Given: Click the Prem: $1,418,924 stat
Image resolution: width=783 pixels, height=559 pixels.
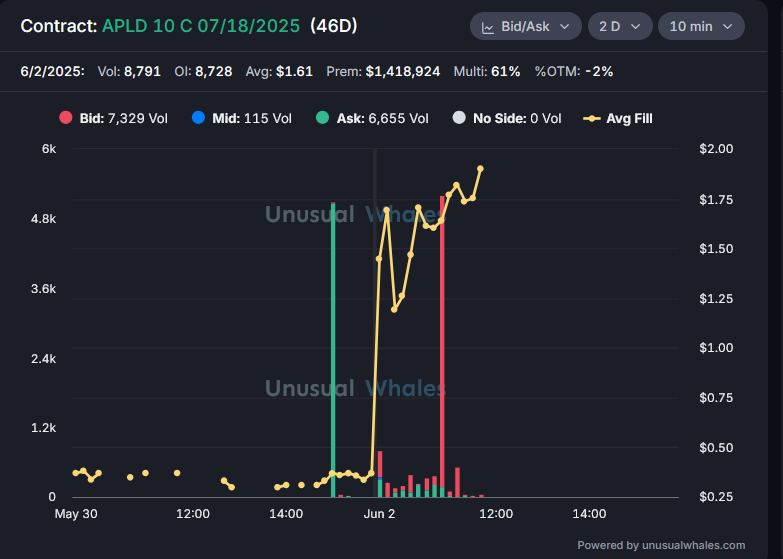Looking at the screenshot, I should tap(383, 71).
